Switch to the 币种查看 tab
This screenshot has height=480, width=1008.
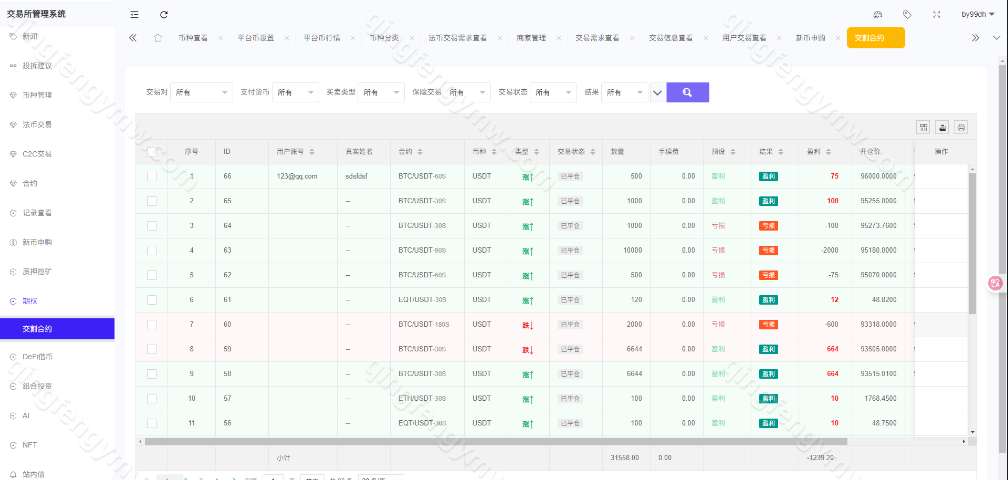point(193,38)
